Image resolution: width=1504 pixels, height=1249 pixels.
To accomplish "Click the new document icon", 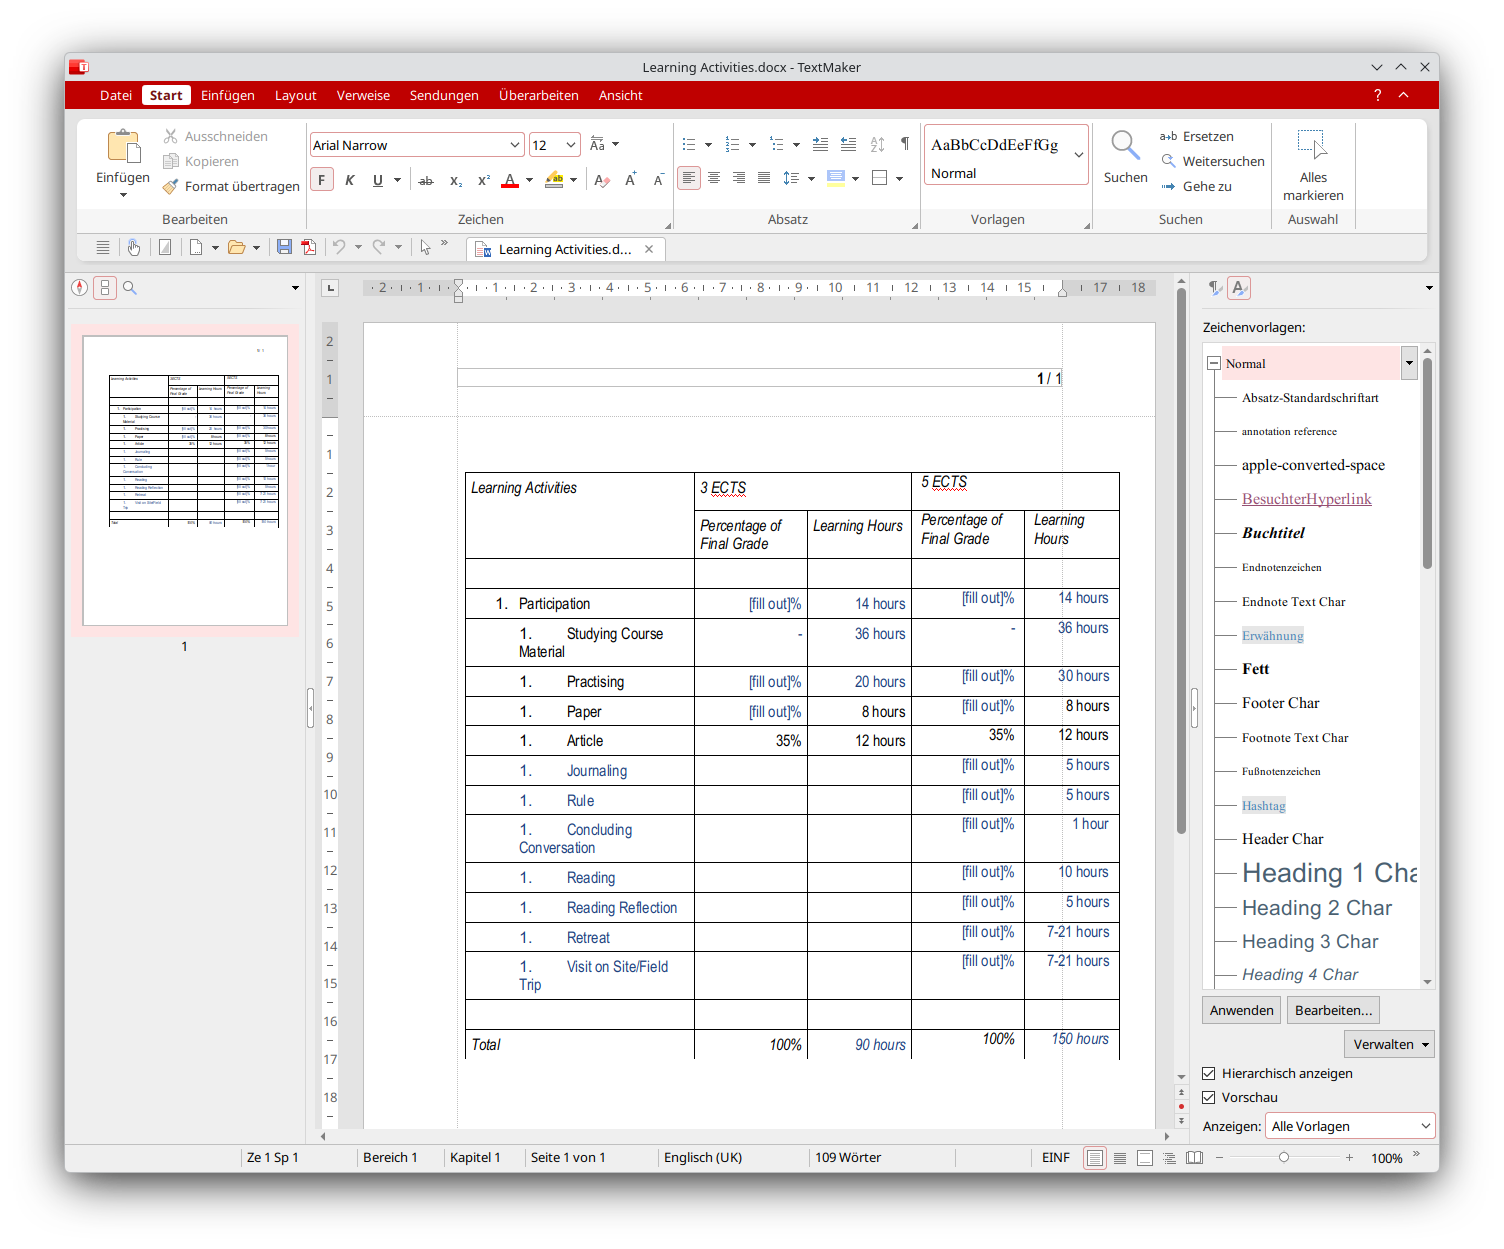I will [x=196, y=247].
